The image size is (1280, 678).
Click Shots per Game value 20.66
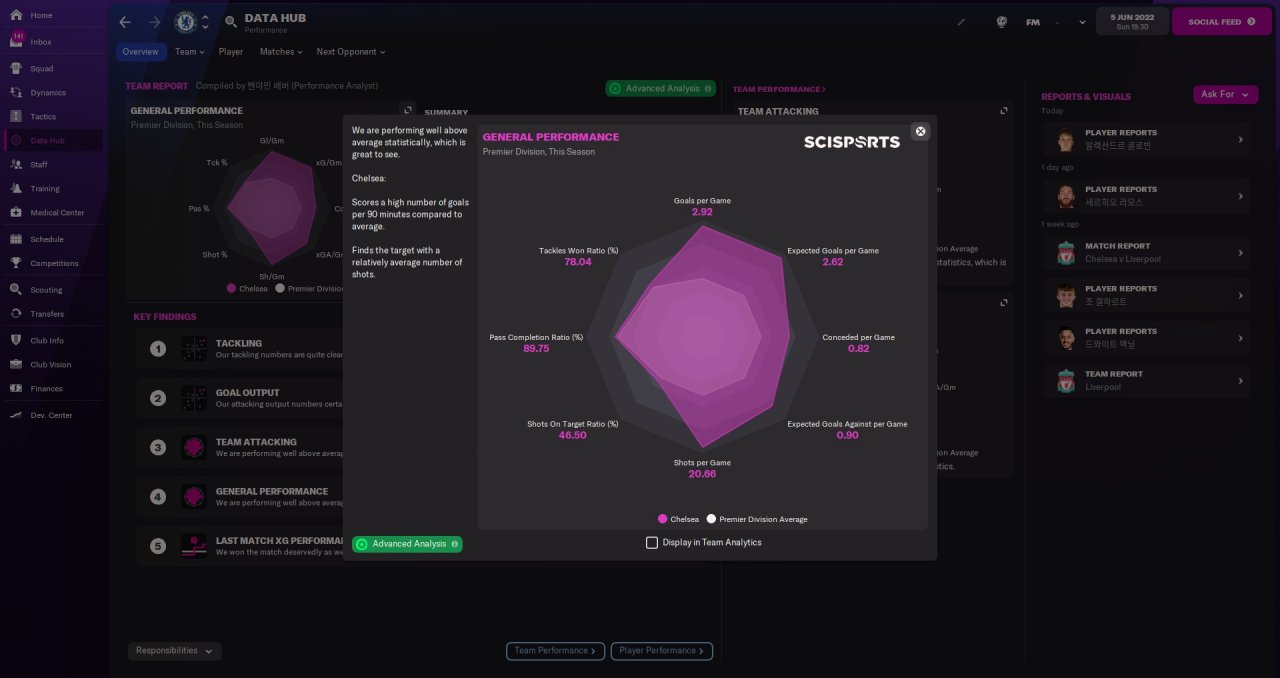[702, 474]
